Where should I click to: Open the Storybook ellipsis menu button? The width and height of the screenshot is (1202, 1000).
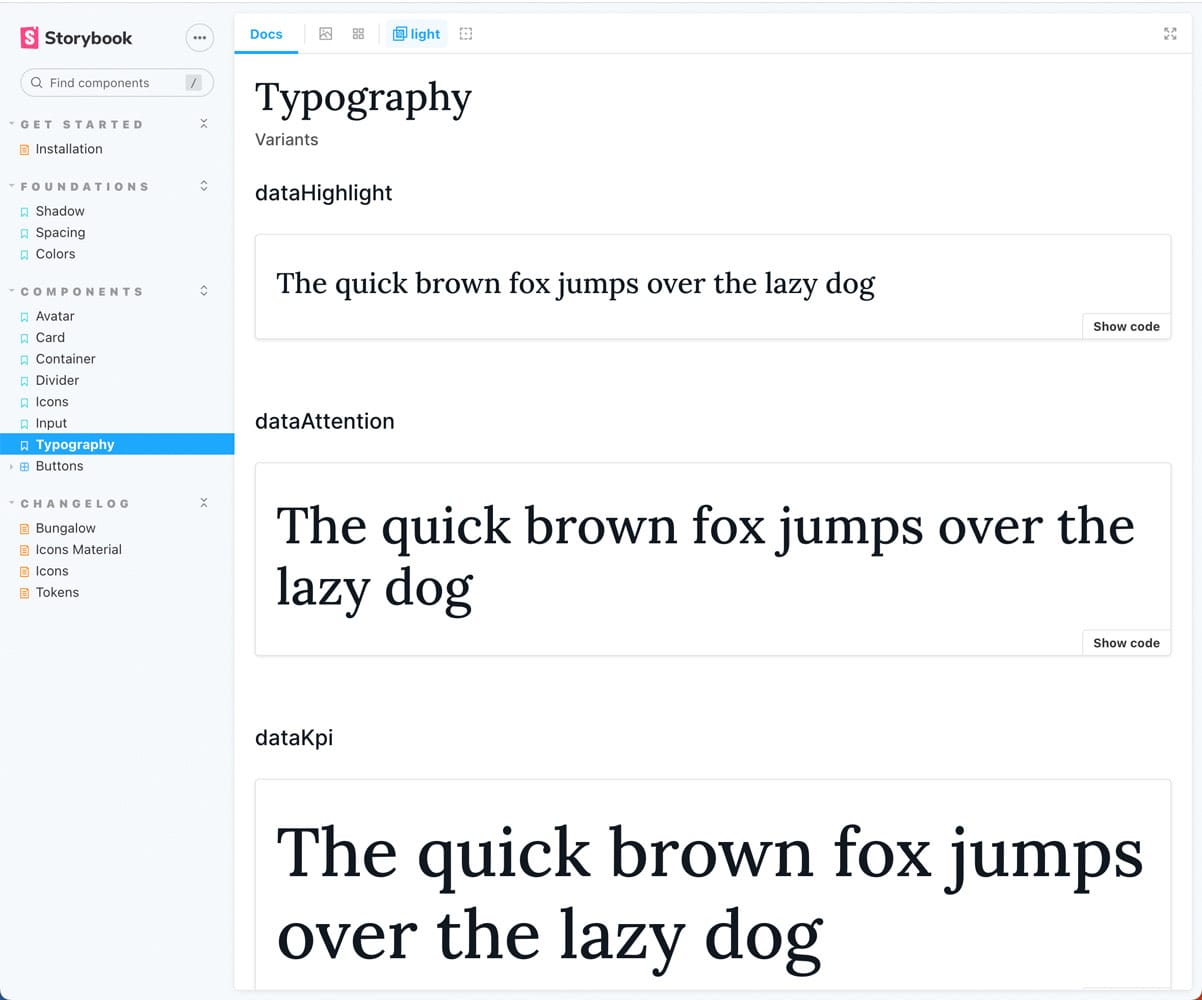200,38
